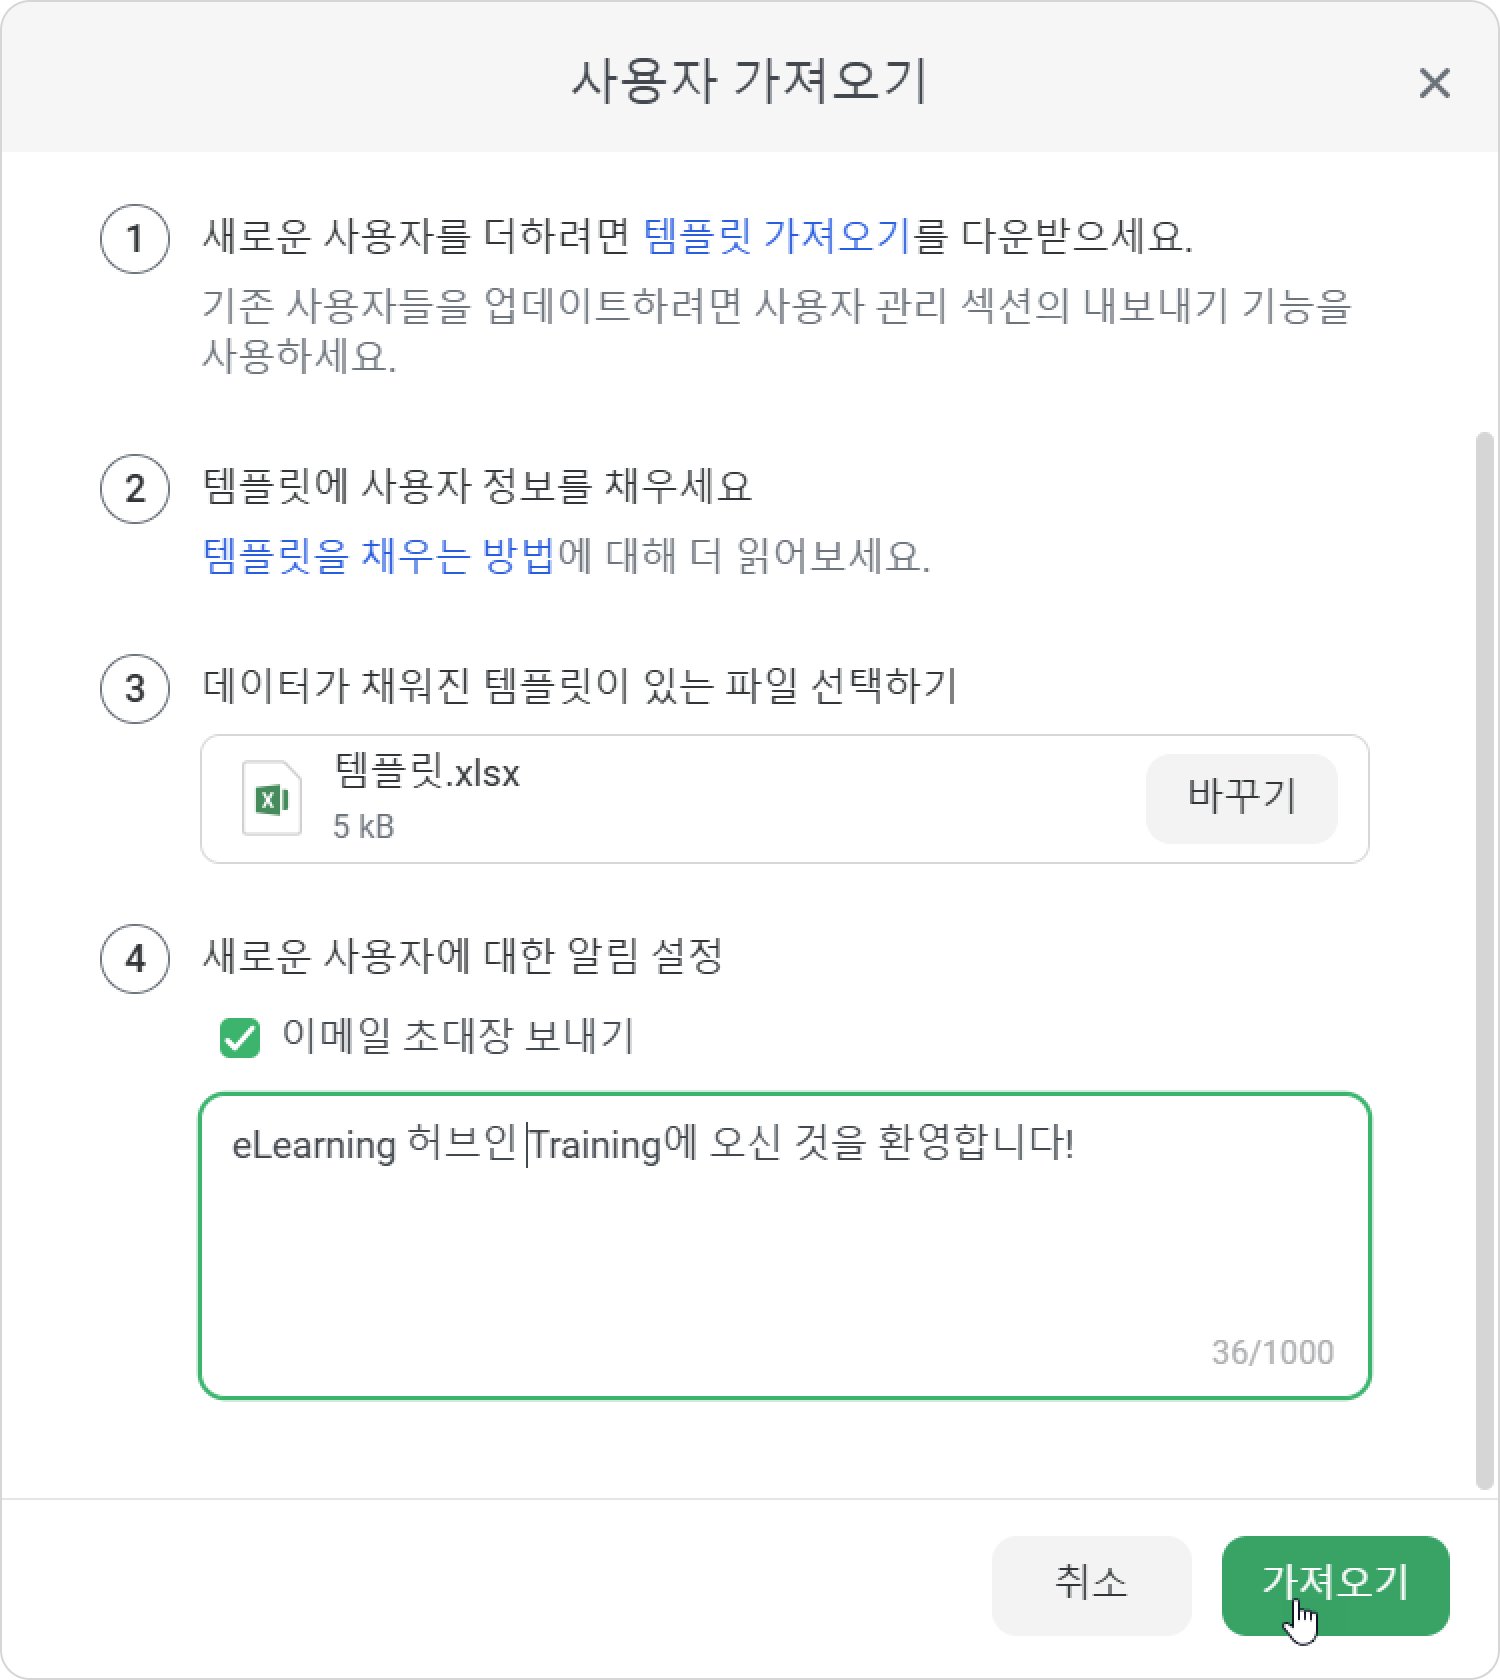The width and height of the screenshot is (1500, 1680).
Task: Click the 5 kB file size label
Action: point(364,827)
